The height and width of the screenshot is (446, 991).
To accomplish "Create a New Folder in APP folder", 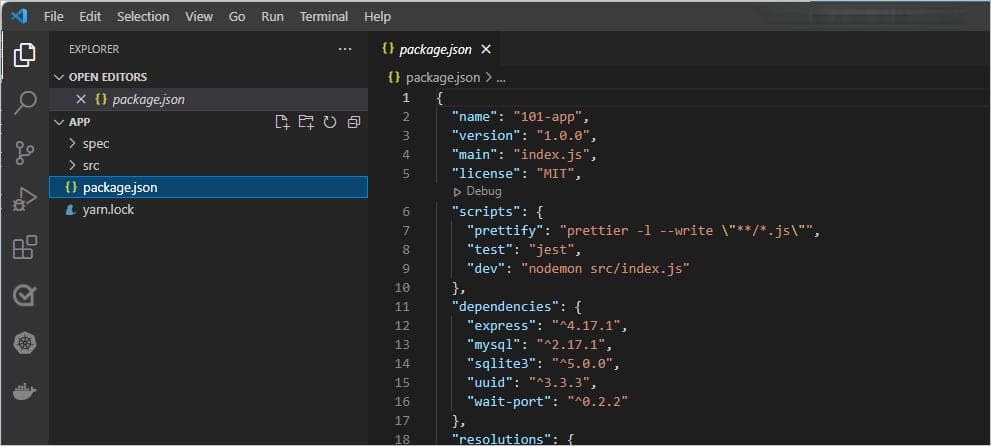I will (307, 122).
